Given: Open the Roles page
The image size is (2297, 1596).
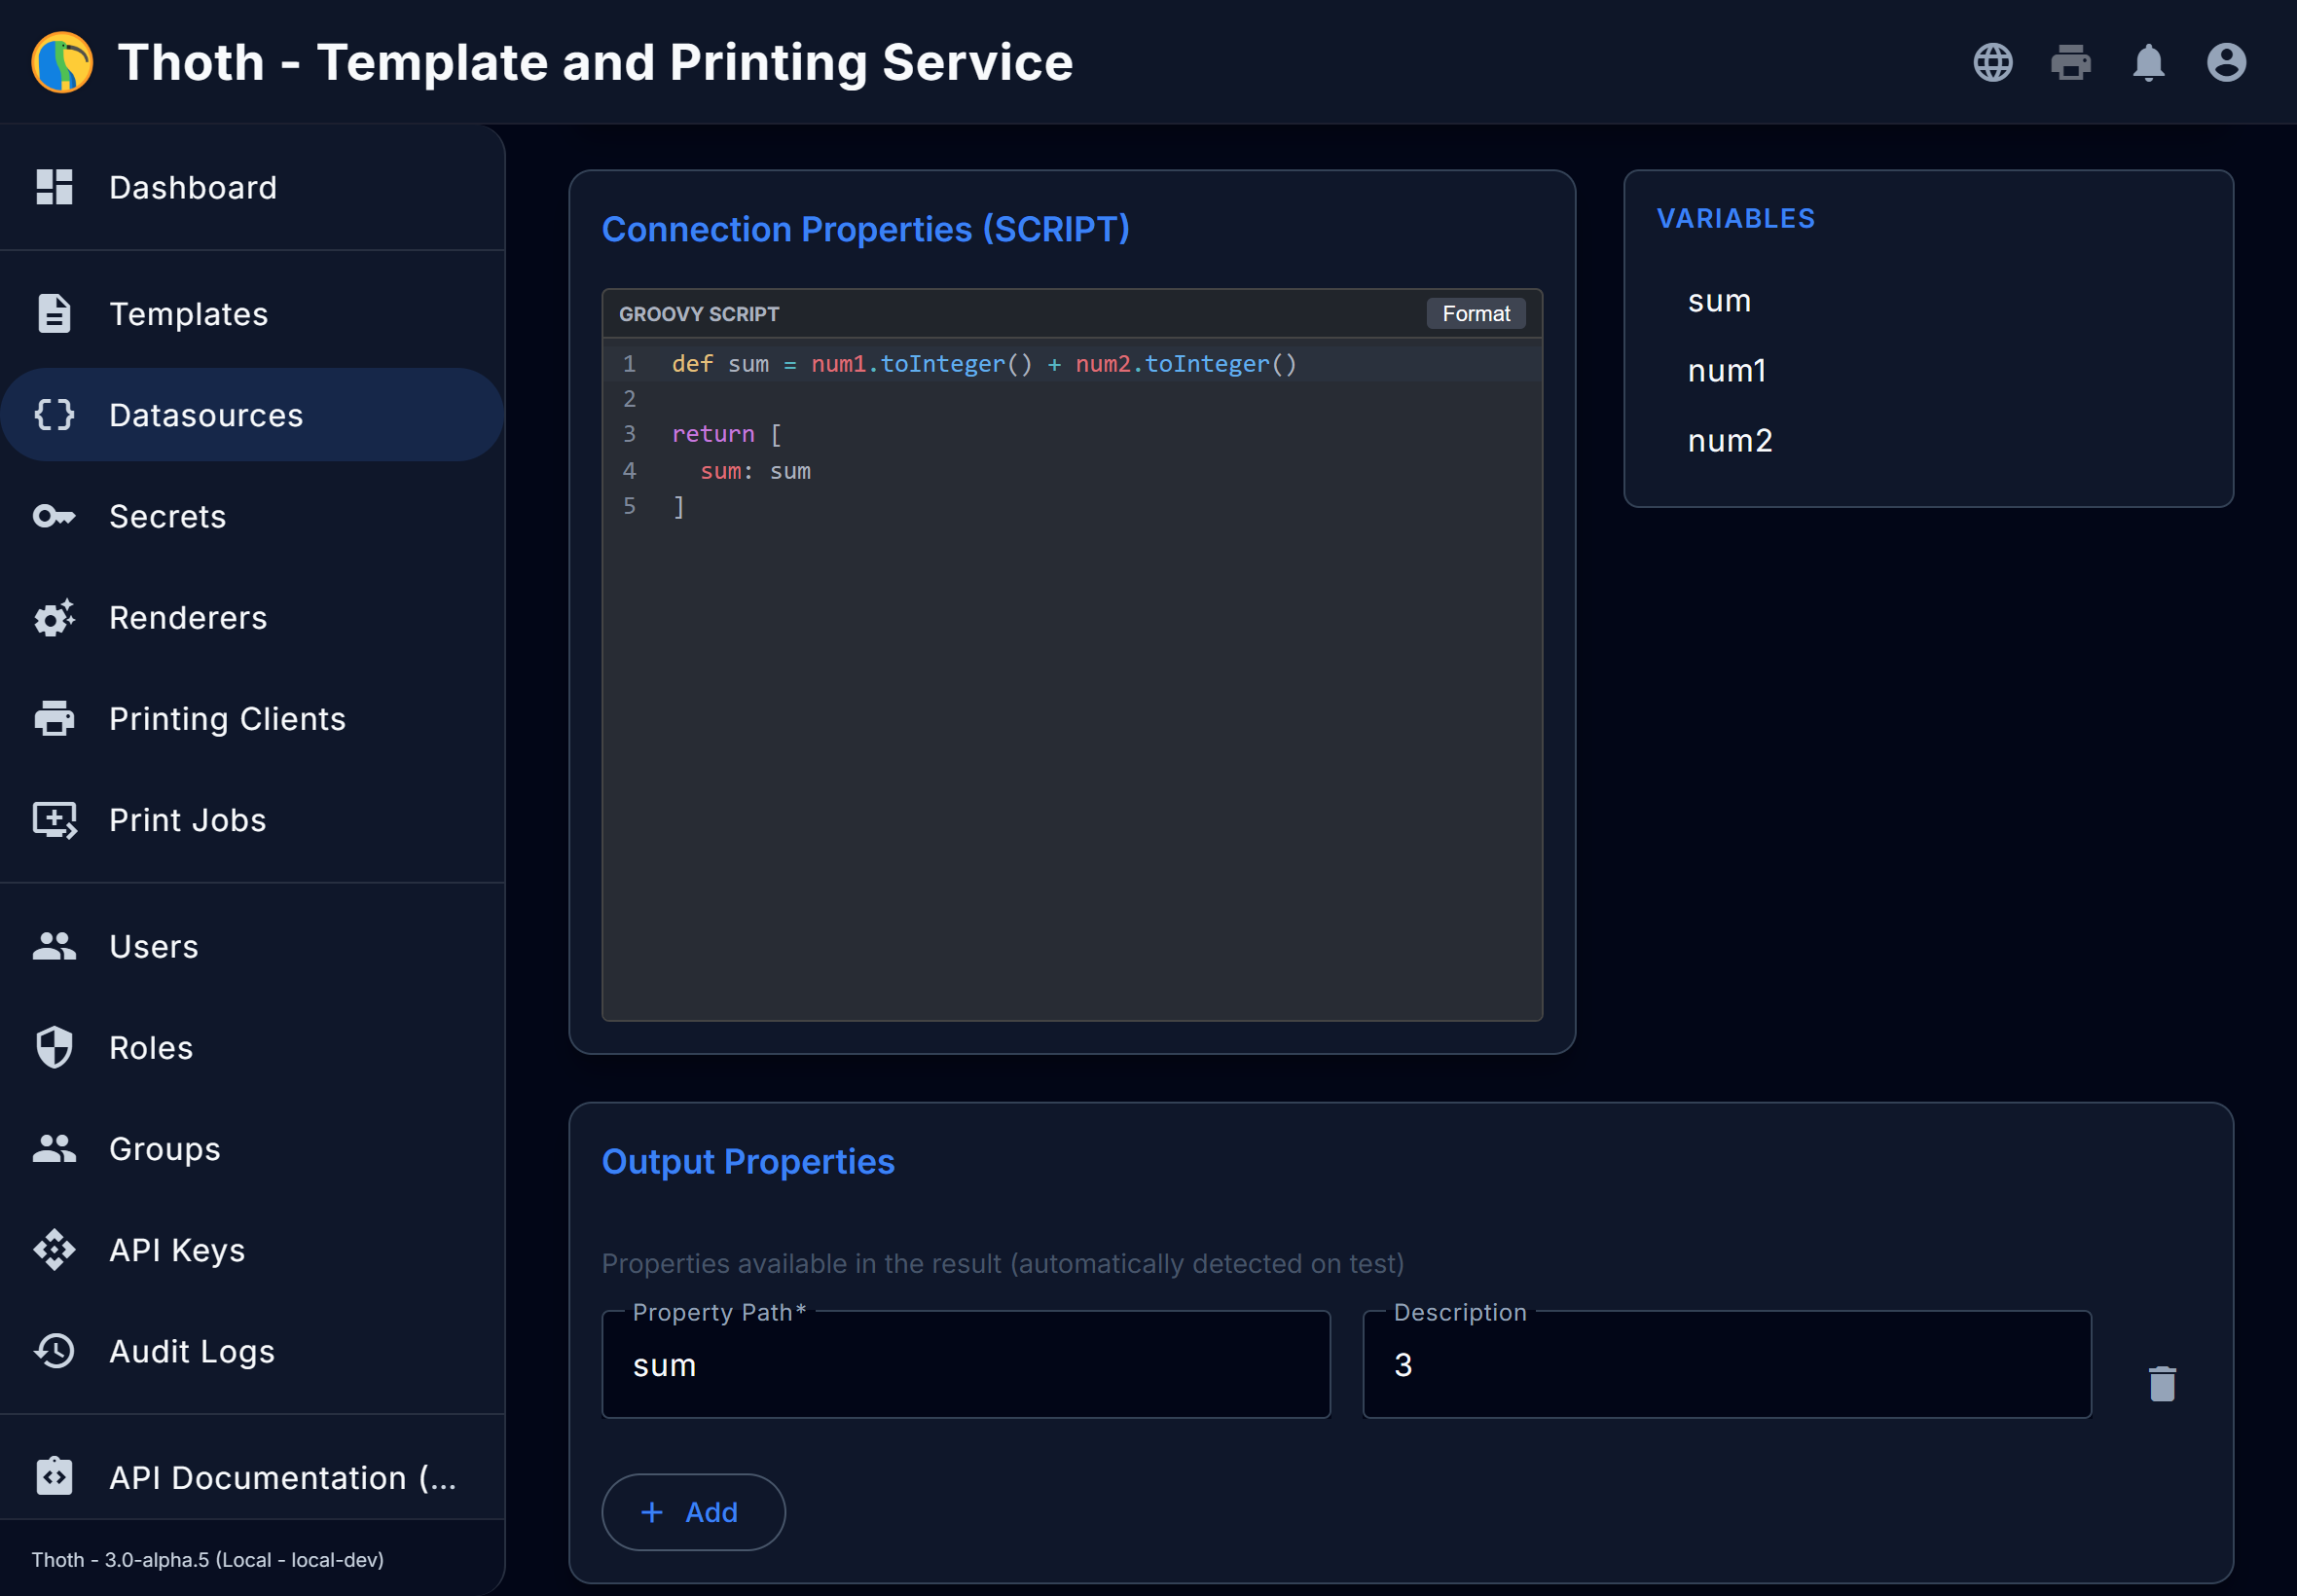Looking at the screenshot, I should coord(252,1047).
